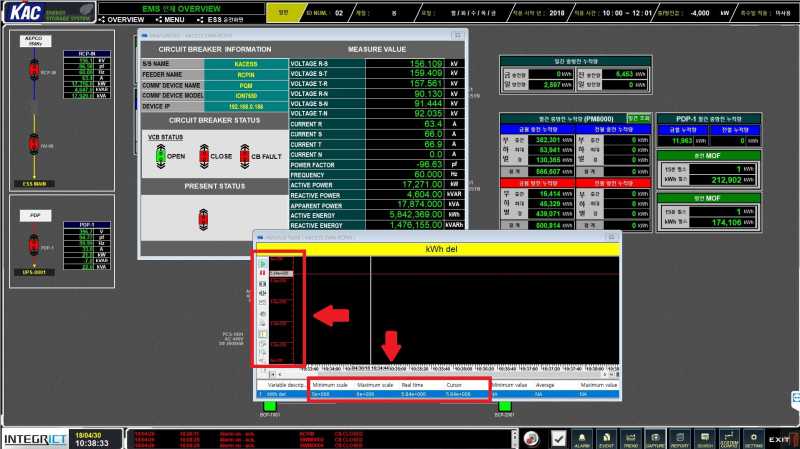Open the EVENT log icon
Viewport: 800px width, 449px height.
pyautogui.click(x=606, y=439)
